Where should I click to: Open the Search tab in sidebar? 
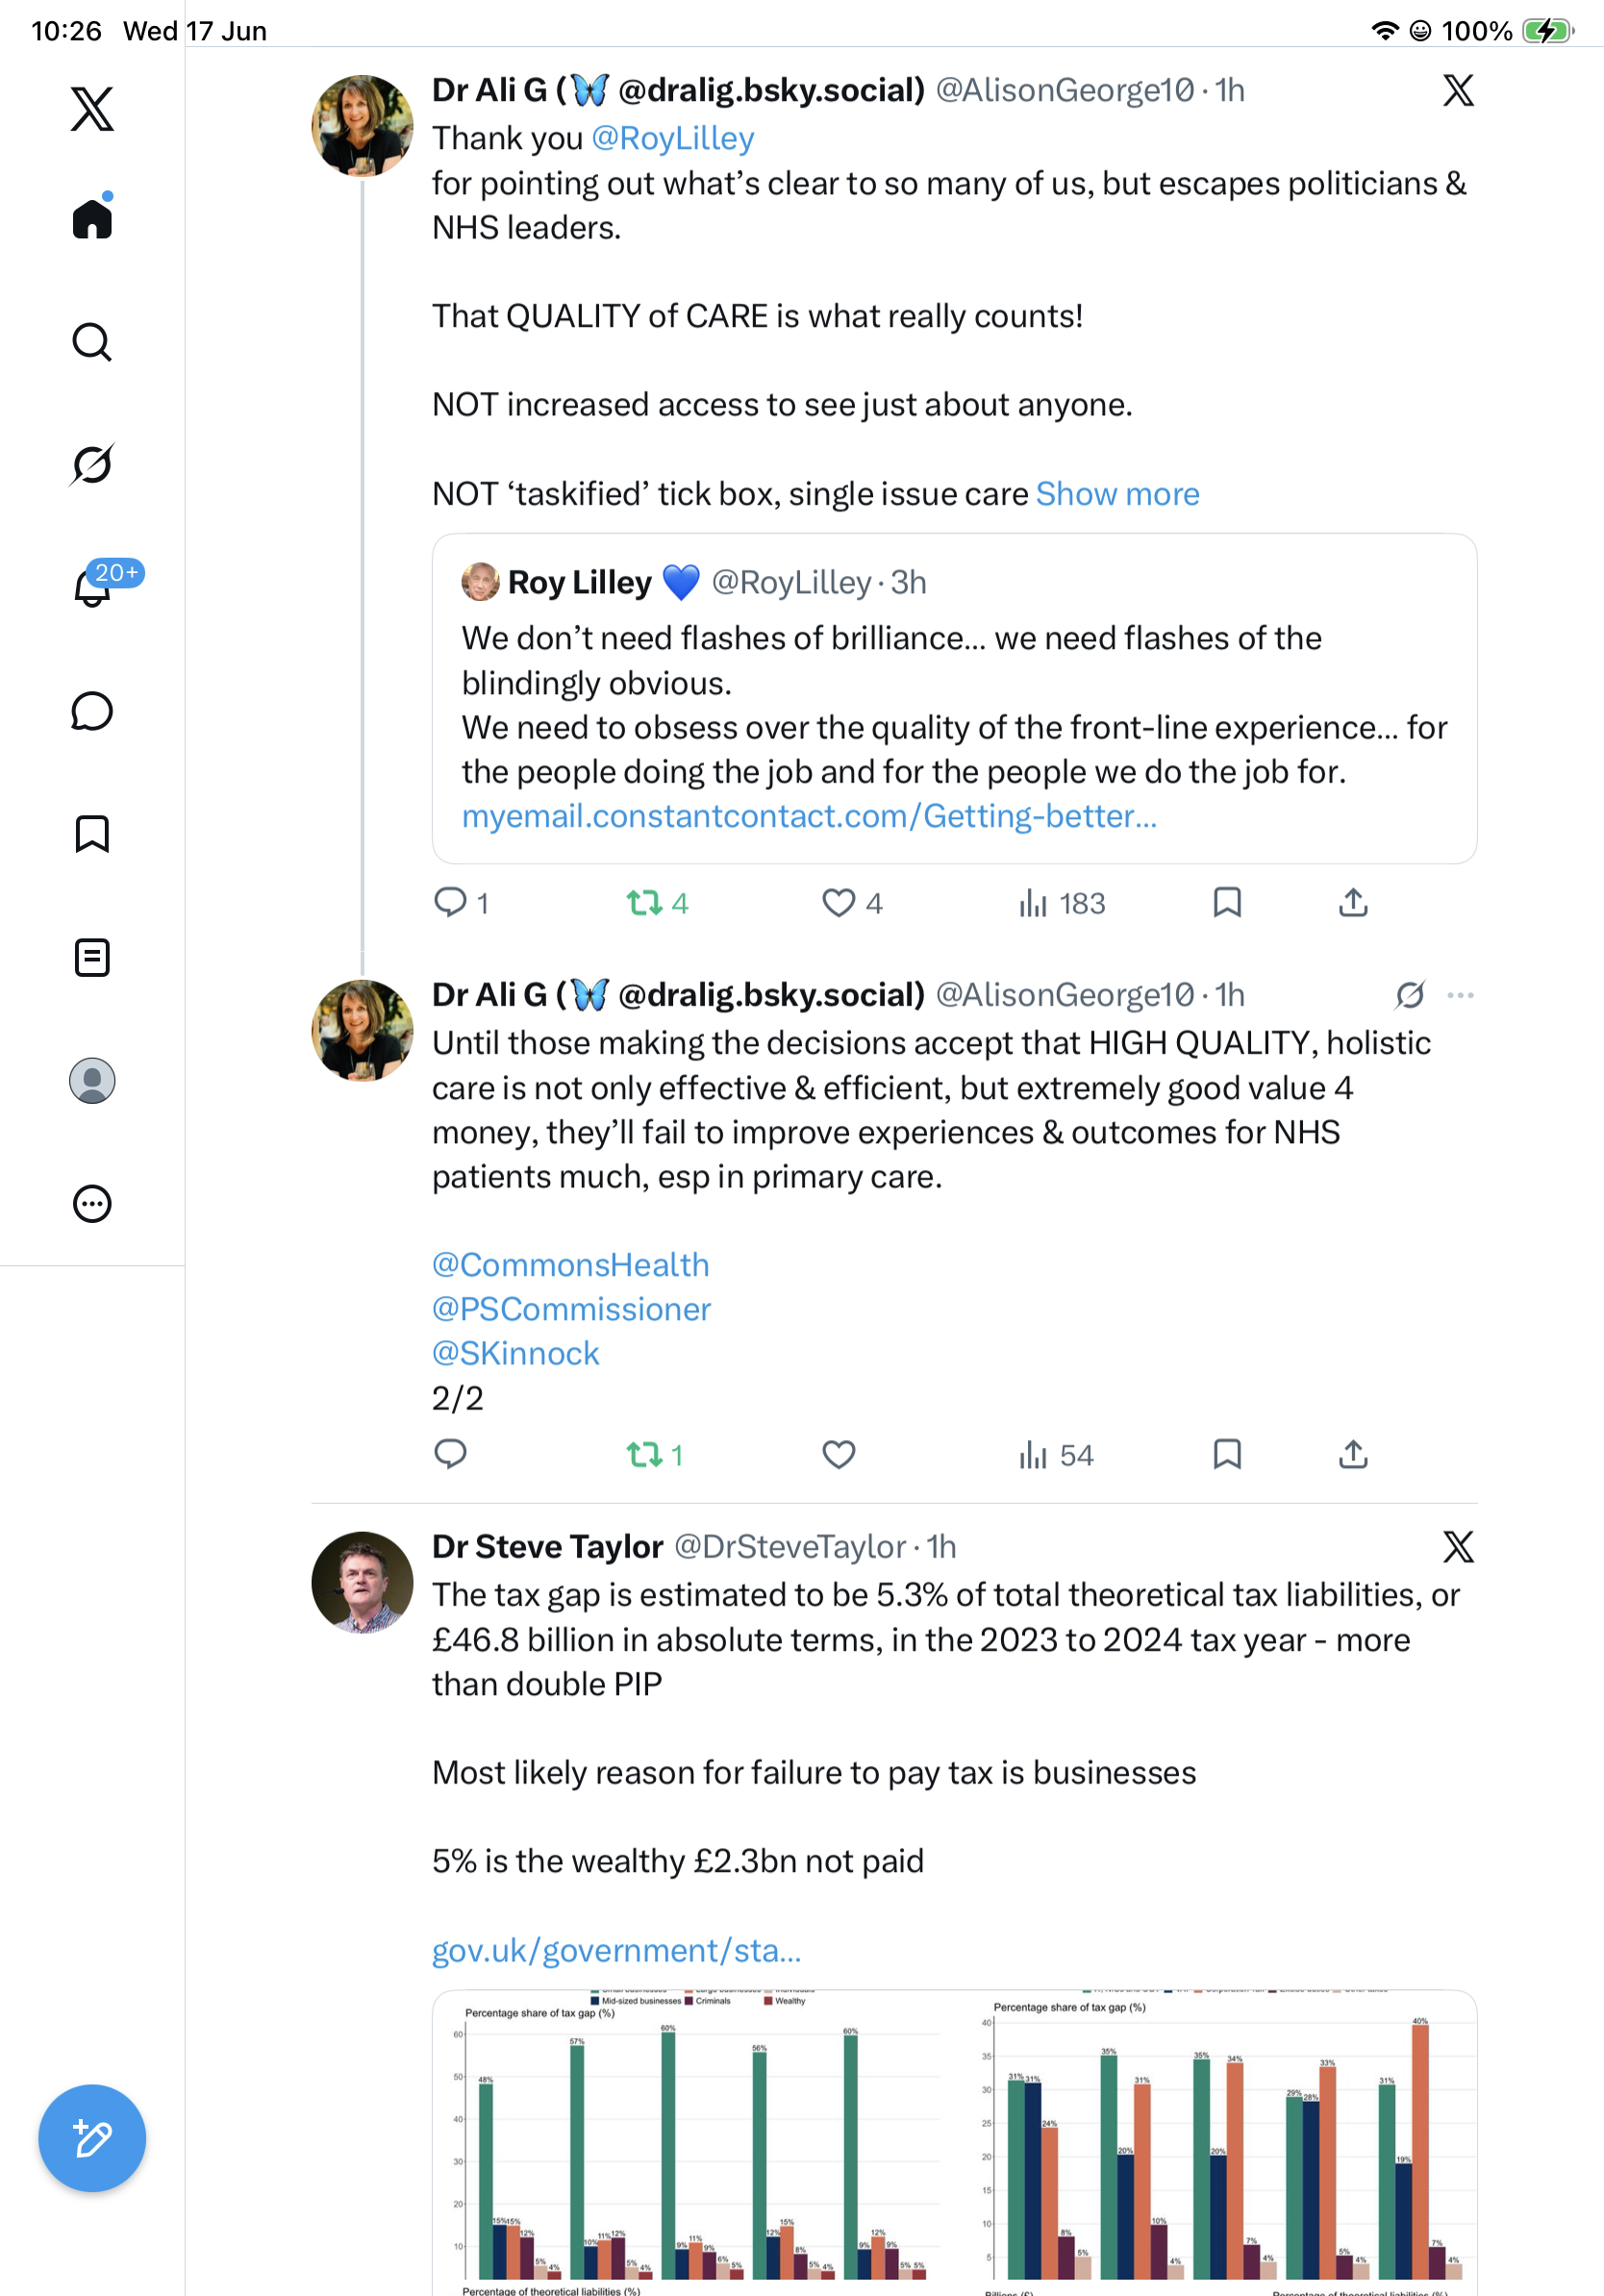click(92, 342)
